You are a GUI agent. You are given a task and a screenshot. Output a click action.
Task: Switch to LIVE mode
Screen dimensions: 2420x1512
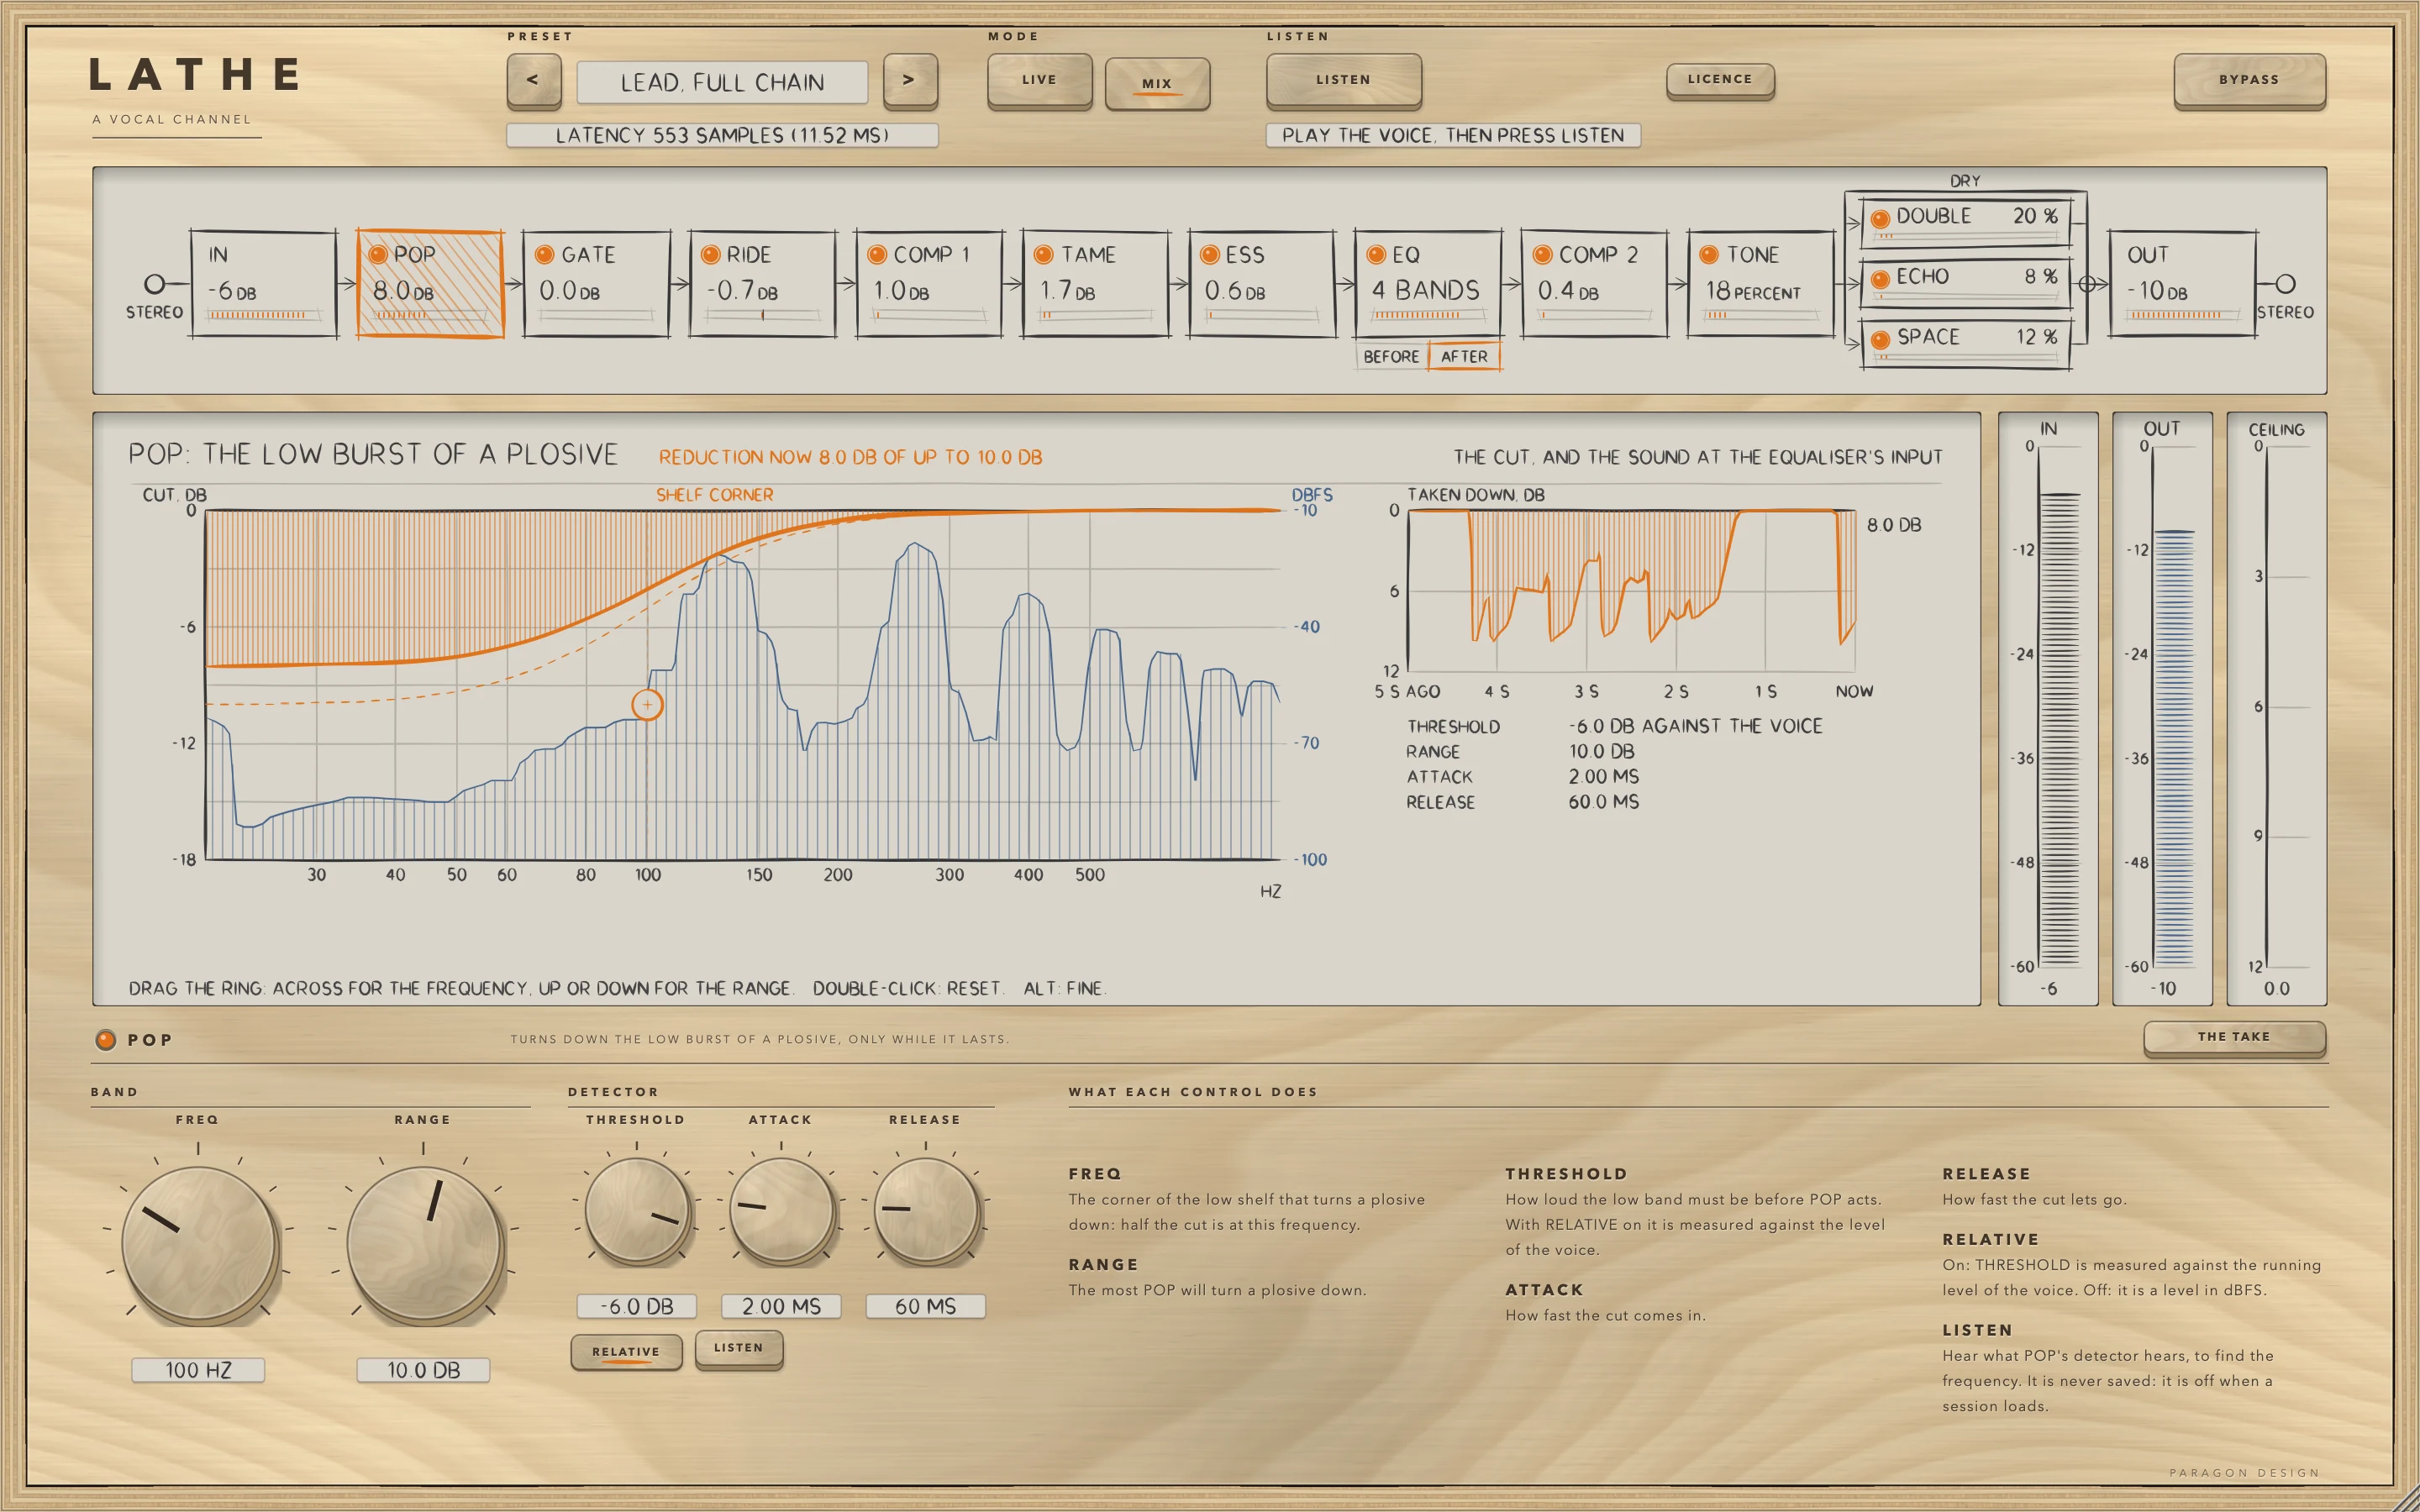[1039, 80]
